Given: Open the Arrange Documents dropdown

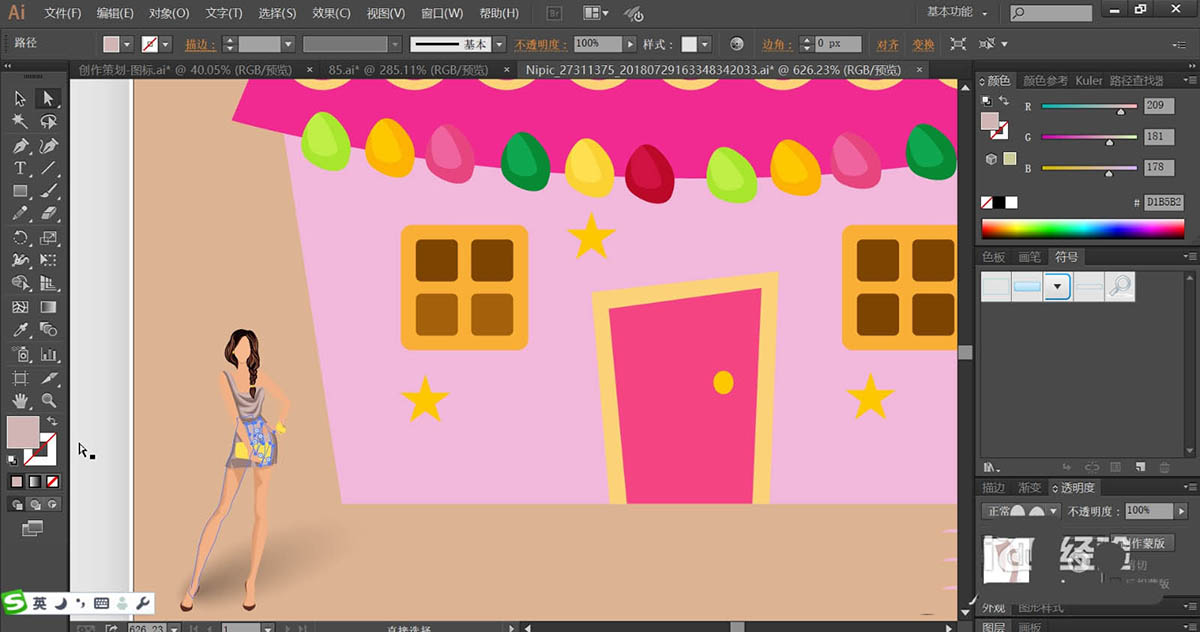Looking at the screenshot, I should coord(595,13).
